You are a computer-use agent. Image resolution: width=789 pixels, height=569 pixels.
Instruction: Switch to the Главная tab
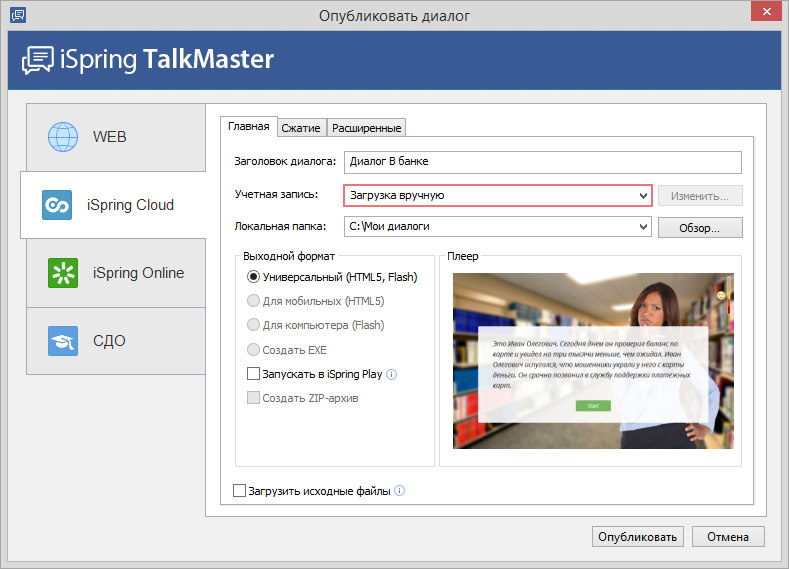coord(249,126)
